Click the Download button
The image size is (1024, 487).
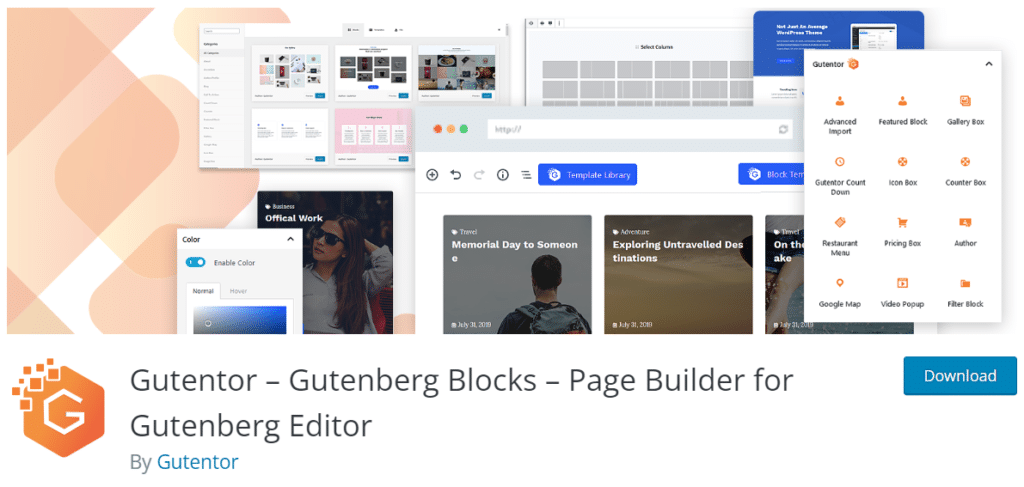point(960,376)
